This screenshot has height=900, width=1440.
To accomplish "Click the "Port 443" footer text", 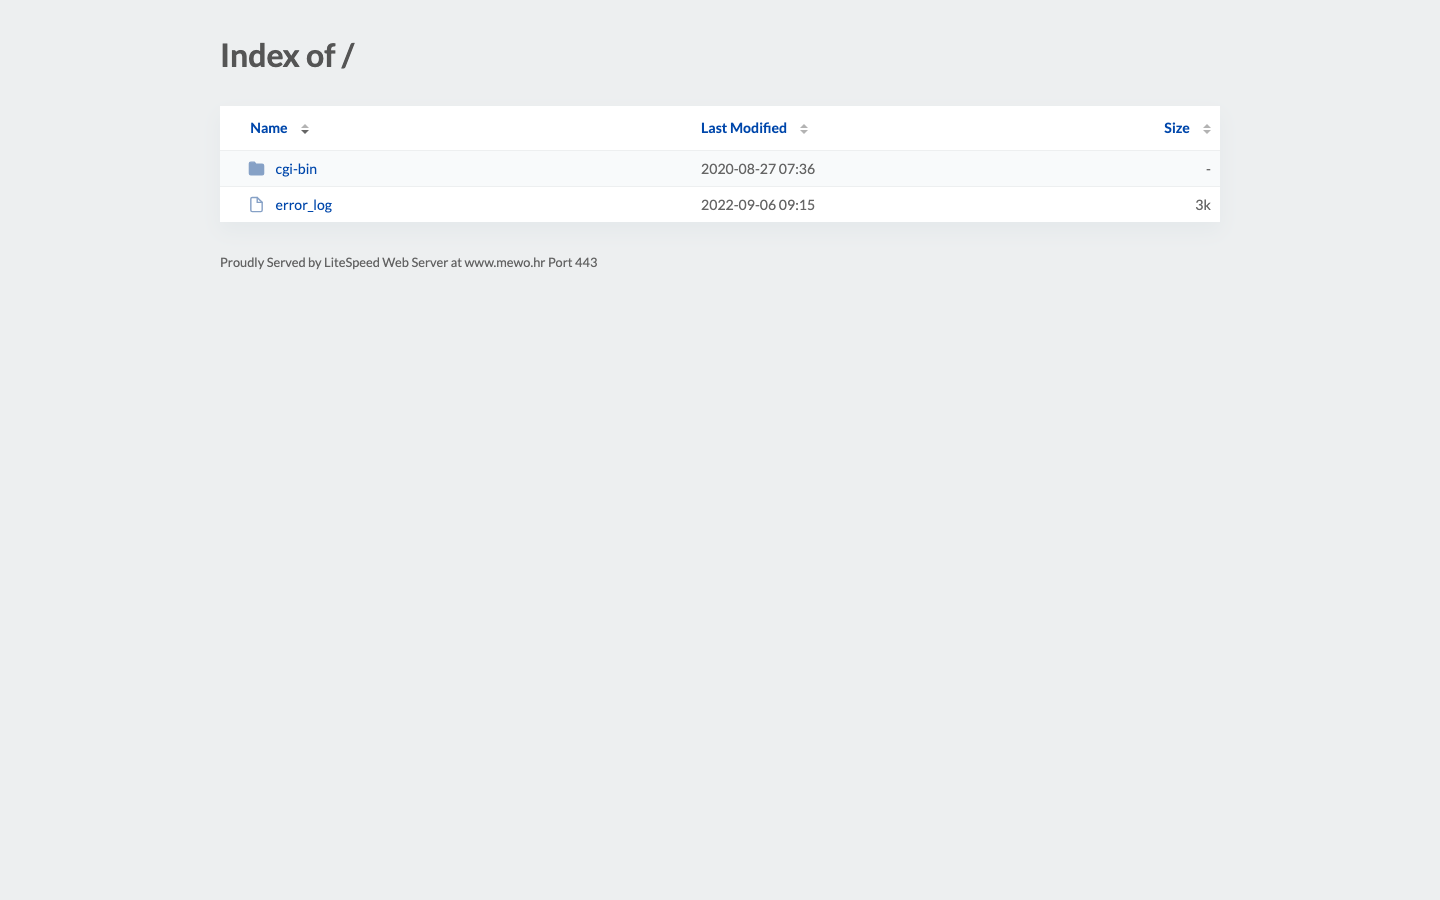I will pyautogui.click(x=573, y=263).
